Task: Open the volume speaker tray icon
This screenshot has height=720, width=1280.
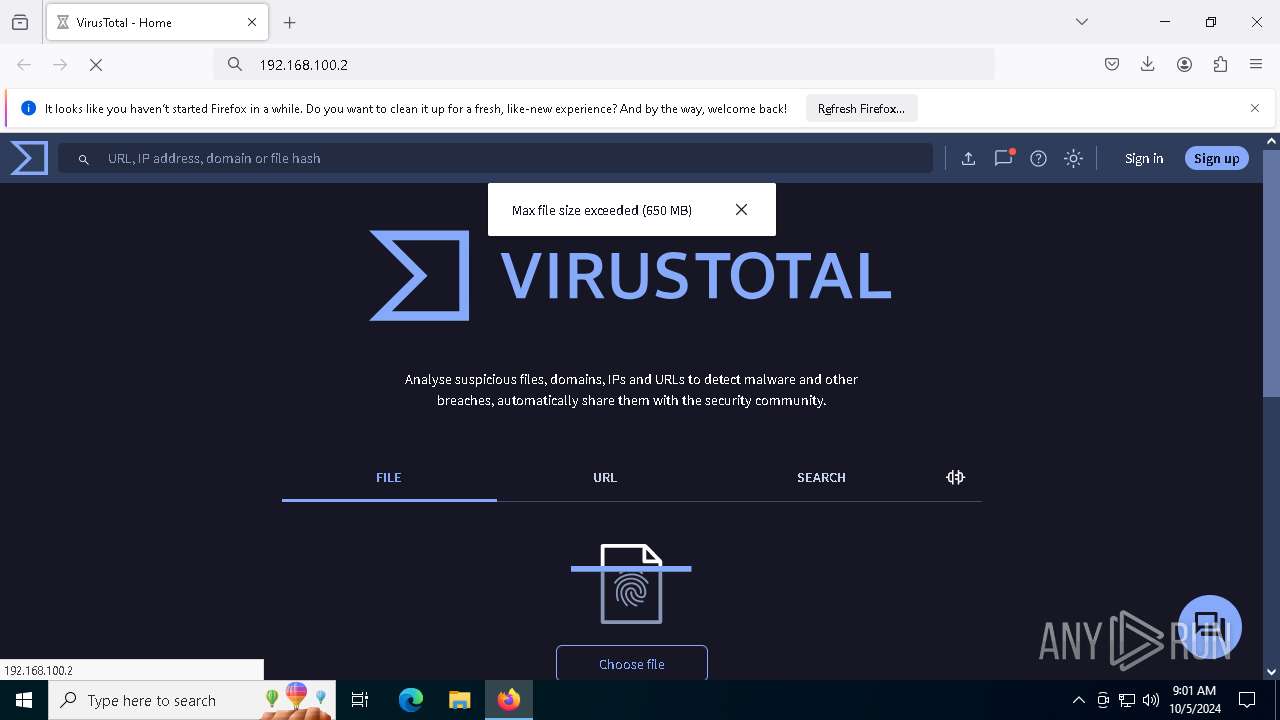Action: tap(1151, 700)
